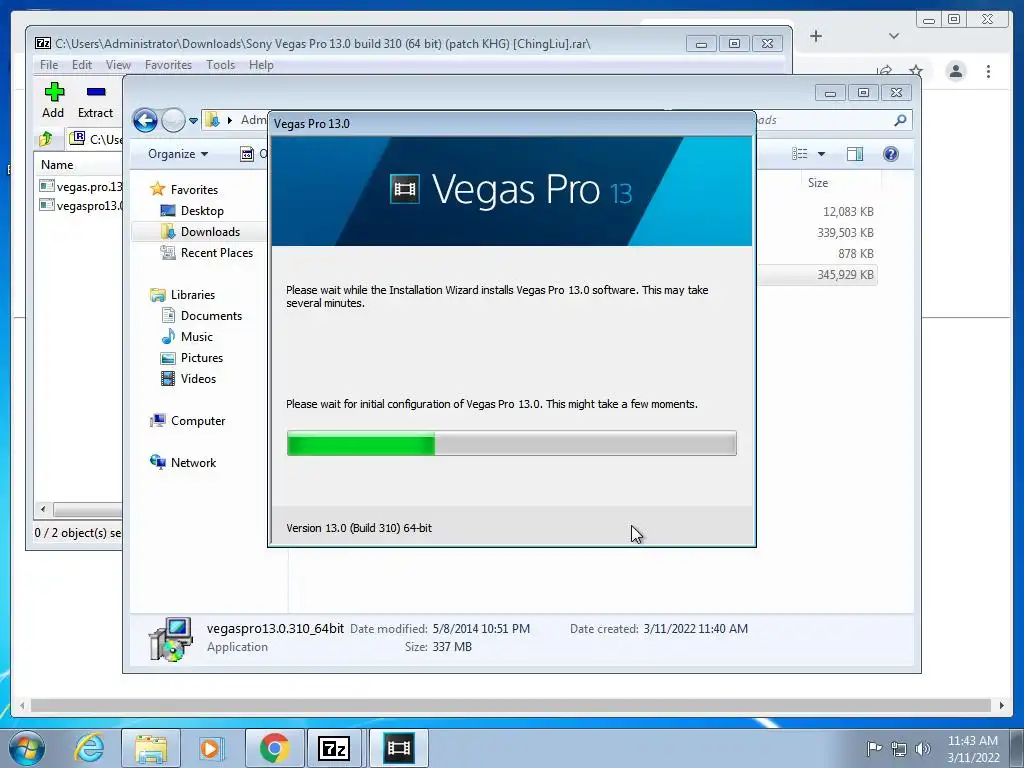This screenshot has width=1024, height=768.
Task: Click right arrow of Chrome horizontal scrollbar
Action: click(x=1001, y=705)
